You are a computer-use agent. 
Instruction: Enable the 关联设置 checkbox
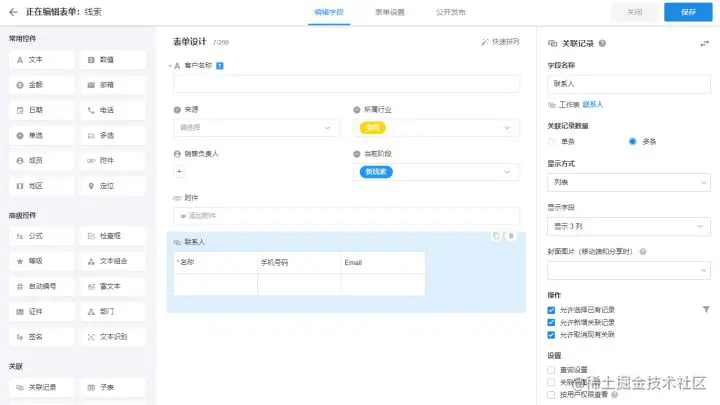click(x=551, y=382)
